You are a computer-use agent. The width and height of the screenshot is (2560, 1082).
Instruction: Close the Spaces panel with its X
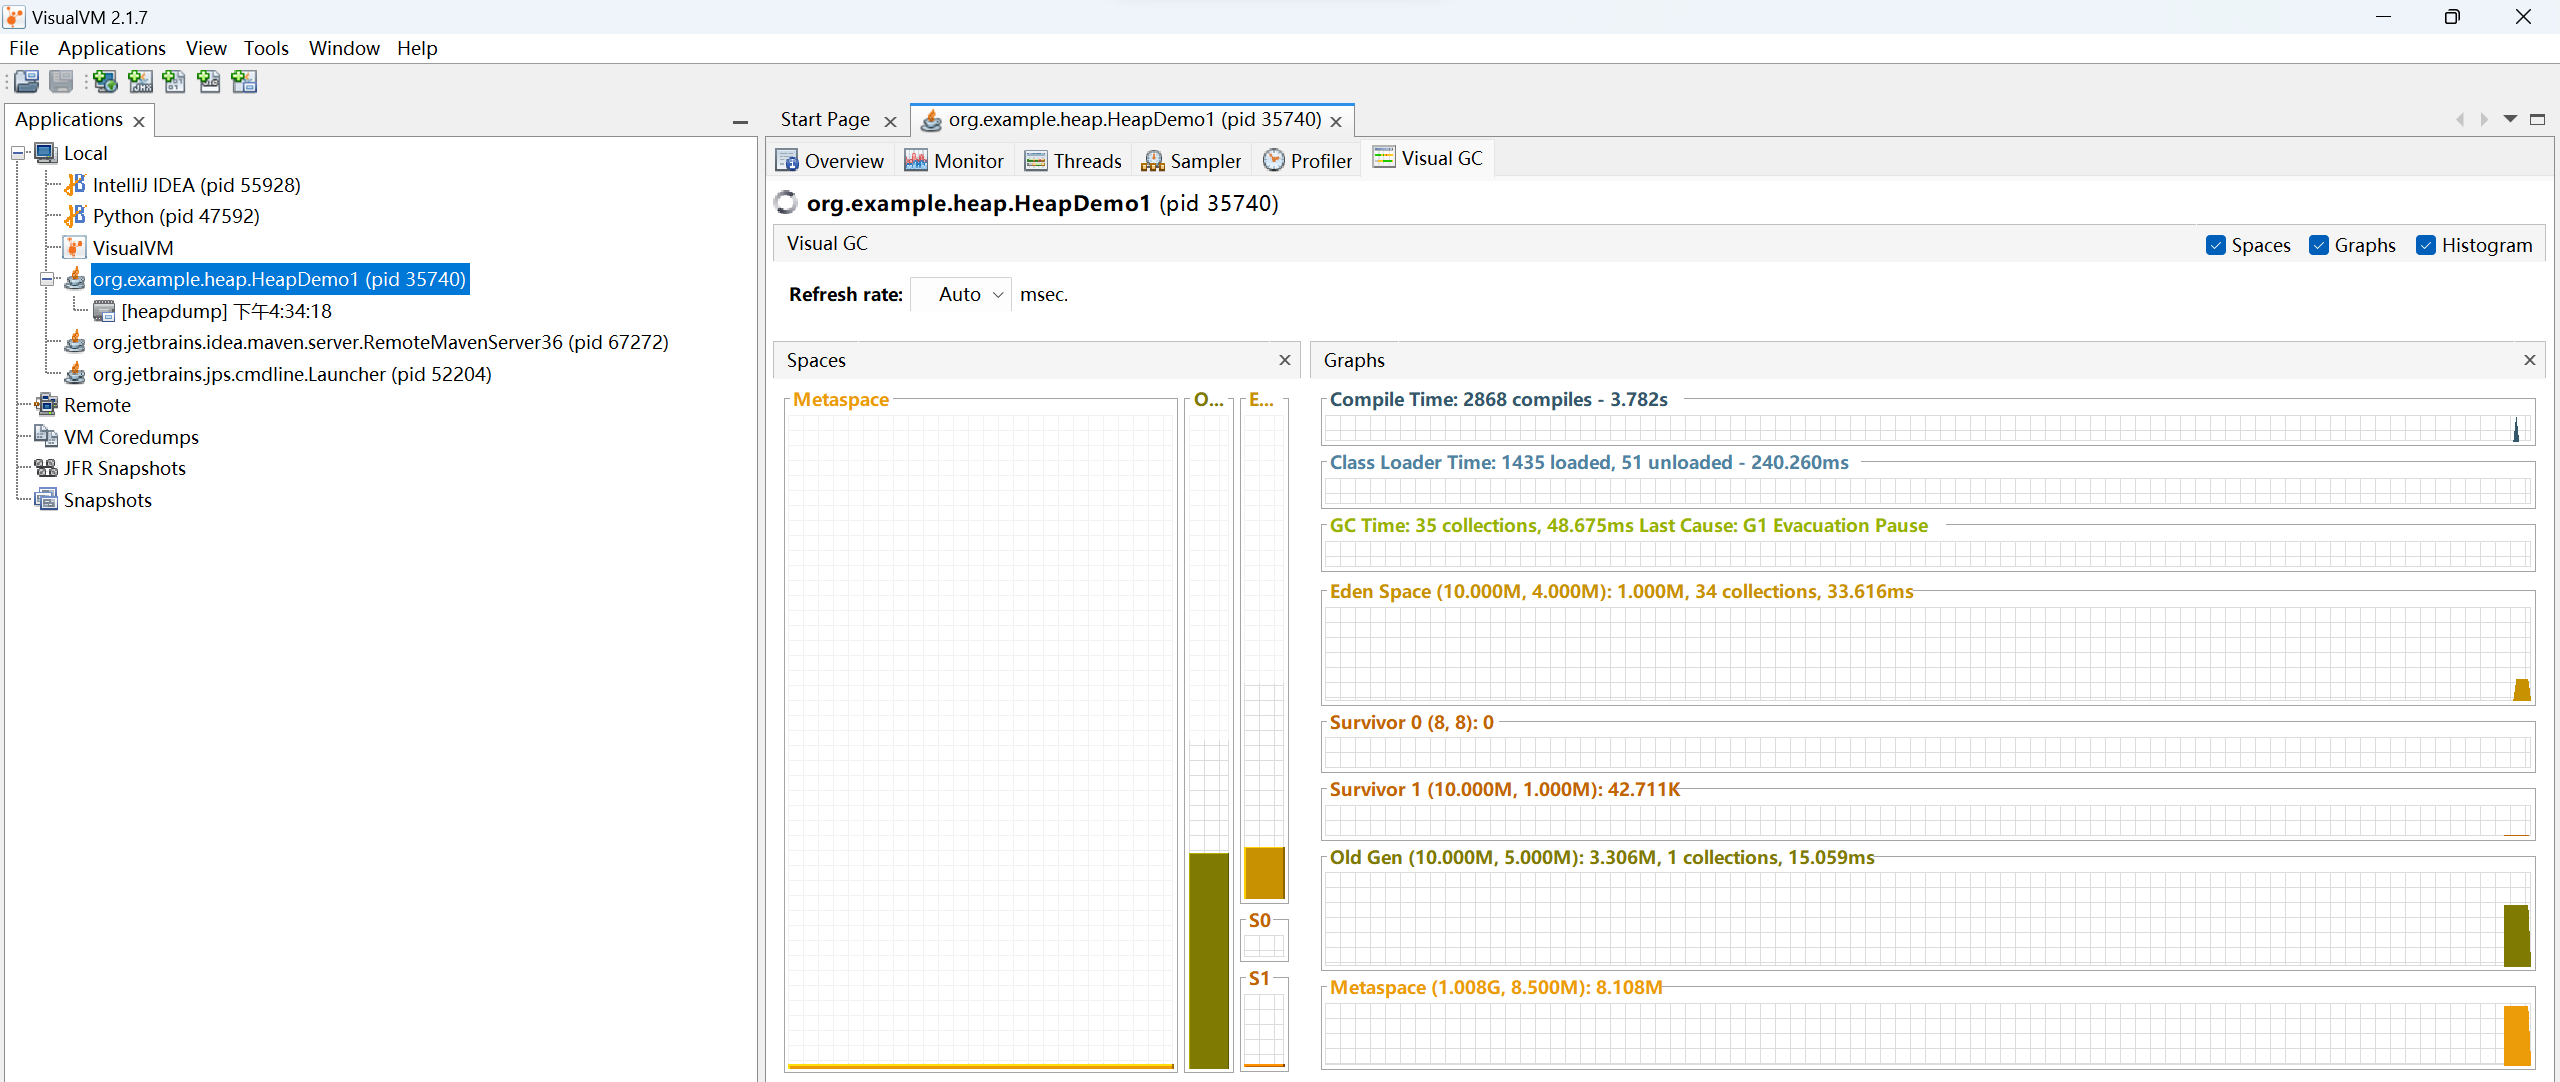click(1285, 360)
